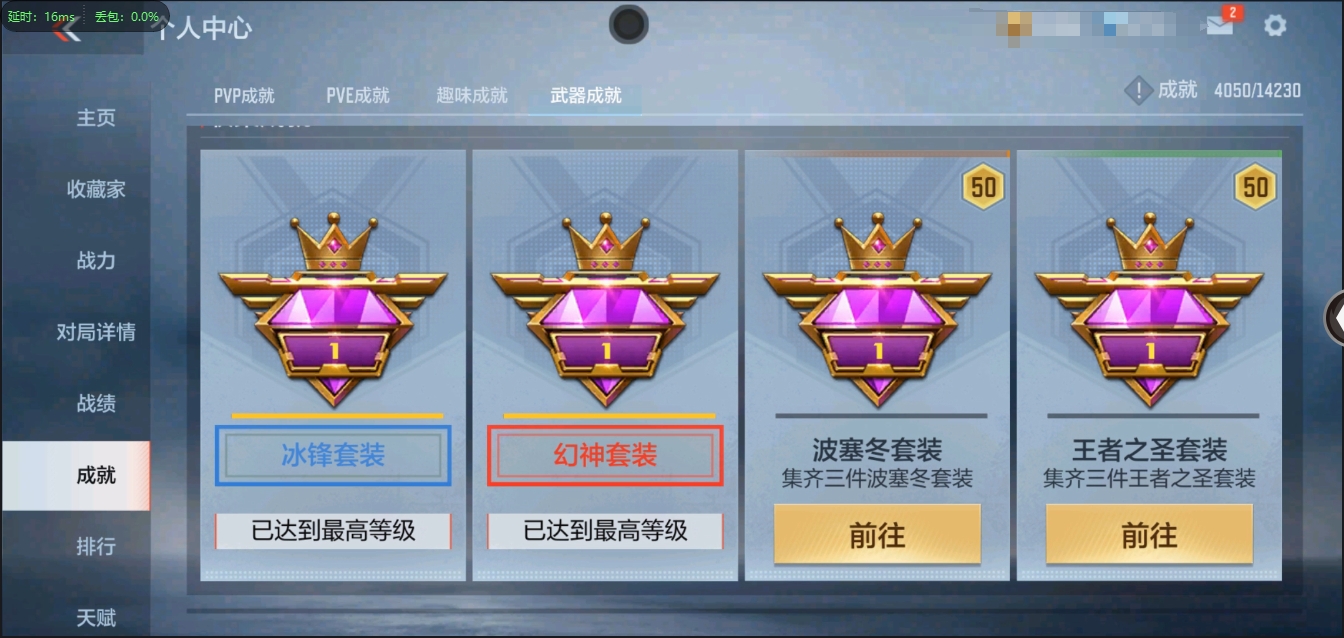This screenshot has width=1344, height=638.
Task: Tap the 波塞冬套装 50-point hexagon badge
Action: pyautogui.click(x=983, y=187)
